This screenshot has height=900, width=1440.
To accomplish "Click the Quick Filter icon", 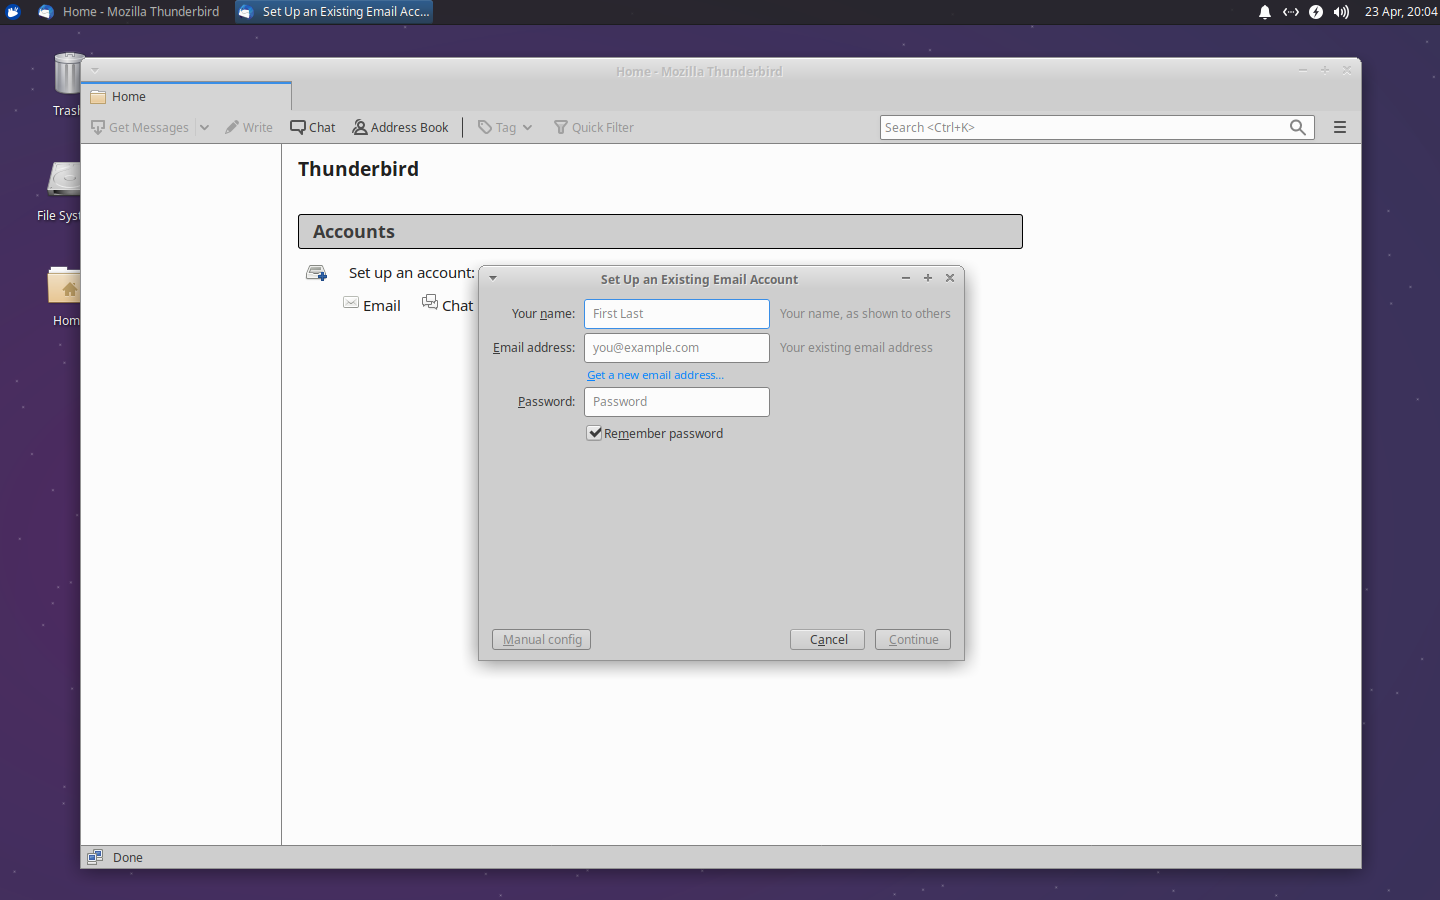I will pyautogui.click(x=561, y=127).
